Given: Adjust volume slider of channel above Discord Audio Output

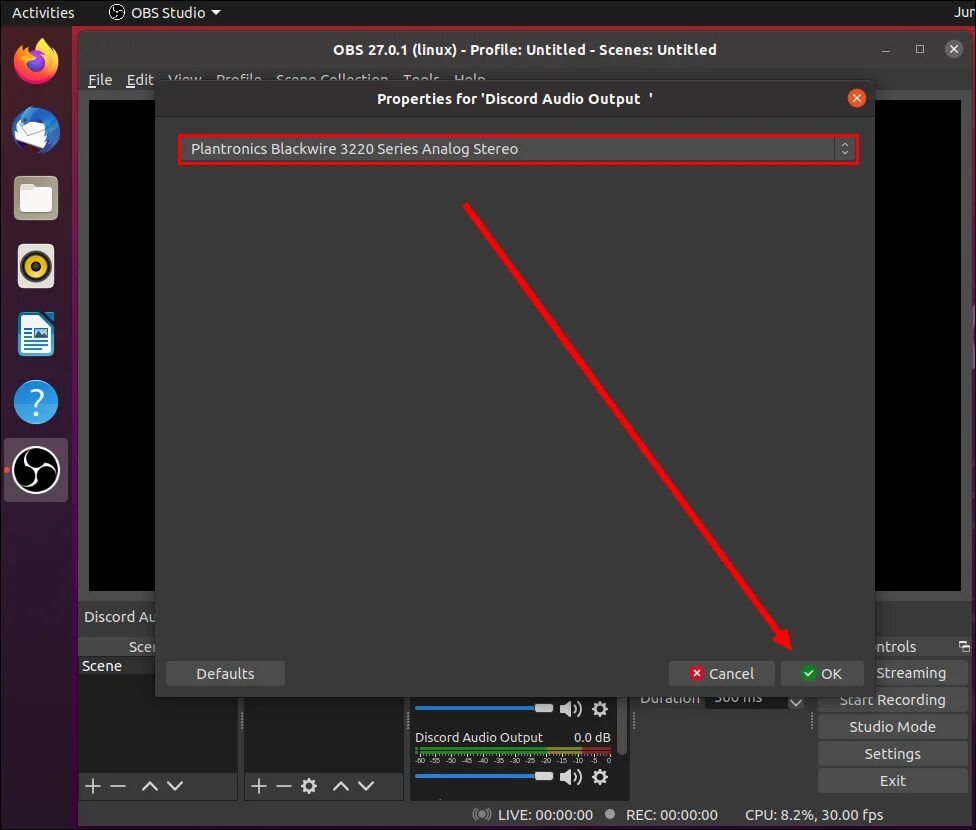Looking at the screenshot, I should 484,708.
